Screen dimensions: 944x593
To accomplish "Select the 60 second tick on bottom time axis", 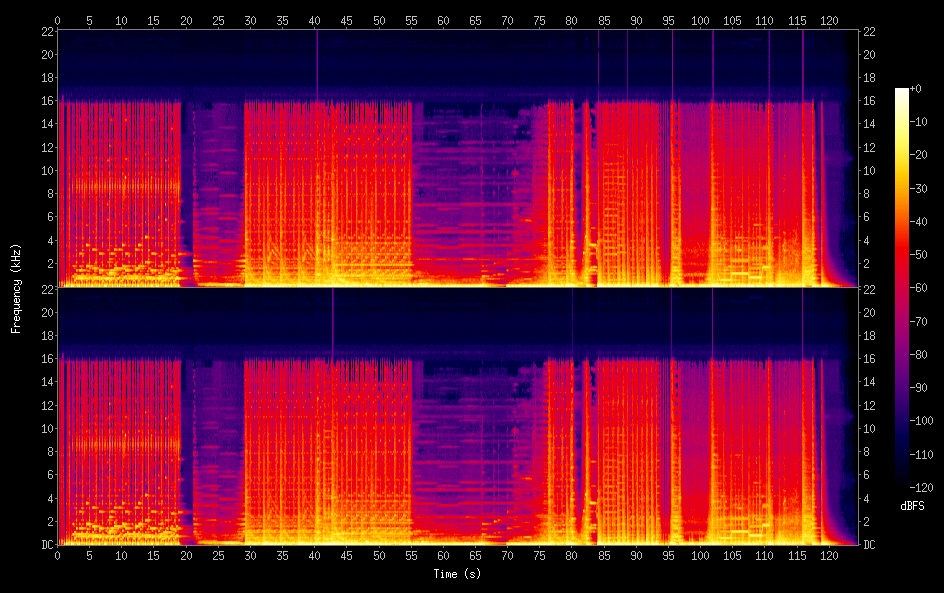I will point(443,554).
